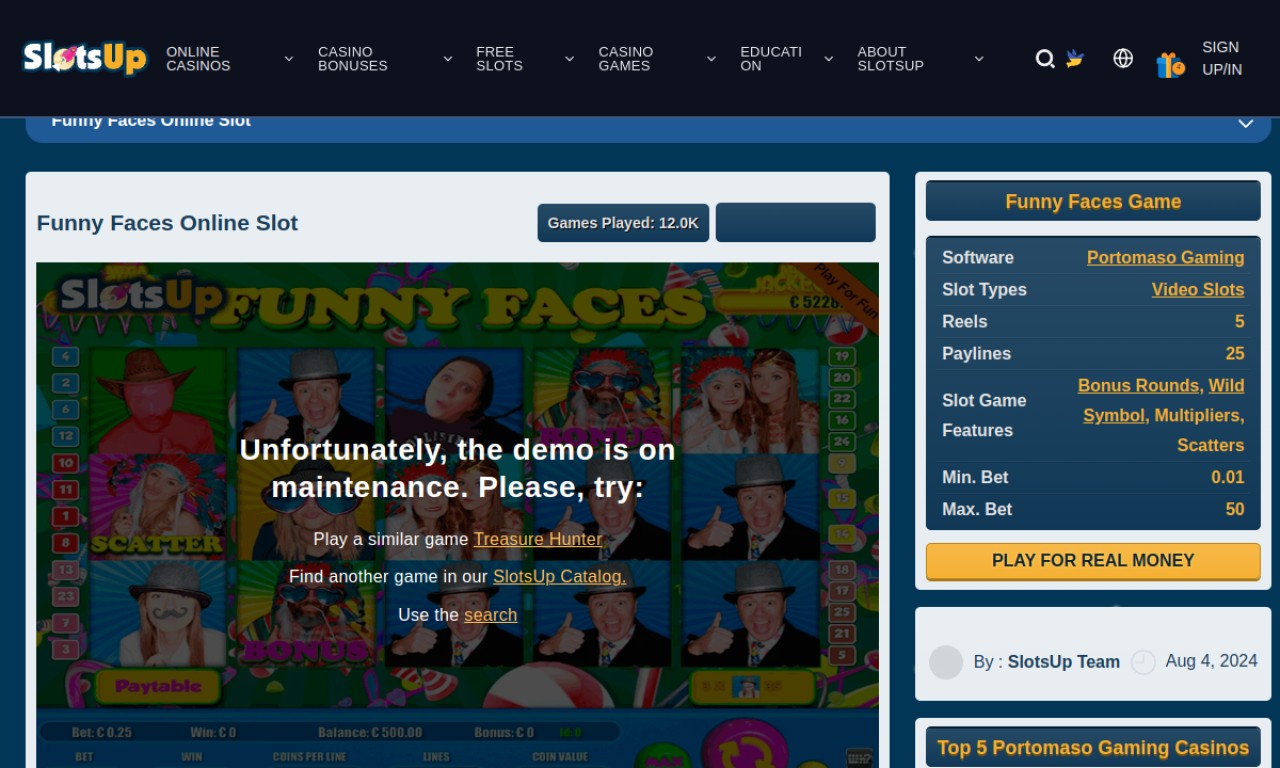Click SlotsUp Team author name
Viewport: 1280px width, 768px height.
[1064, 662]
